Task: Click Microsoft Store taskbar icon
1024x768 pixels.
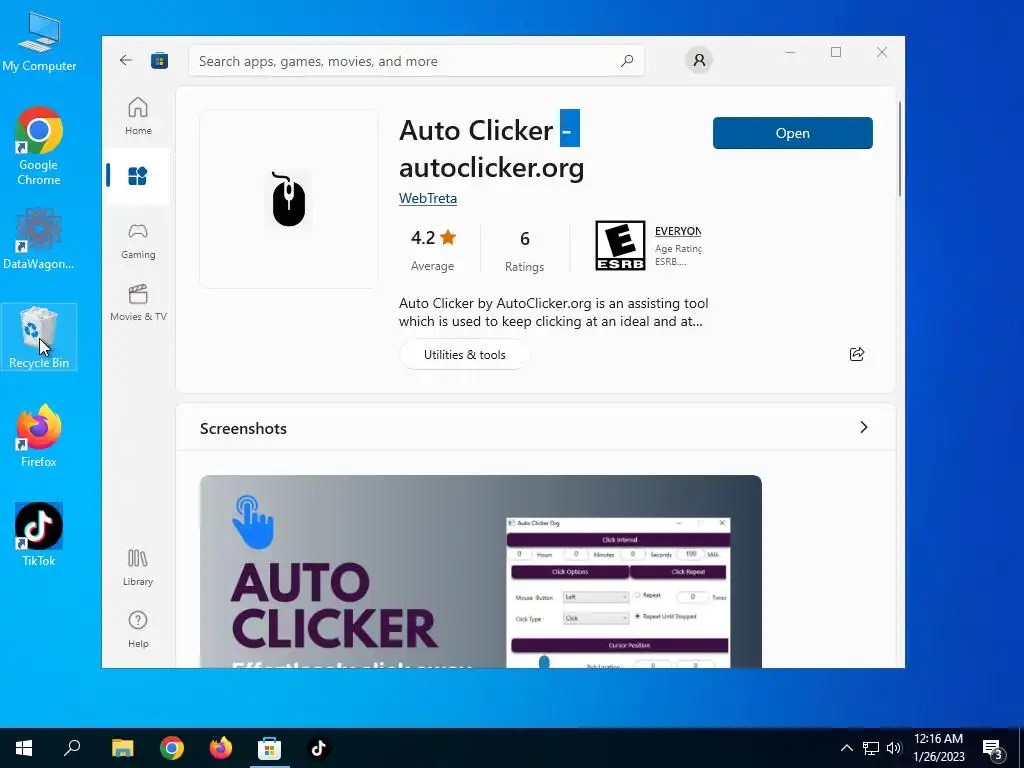Action: pos(269,748)
